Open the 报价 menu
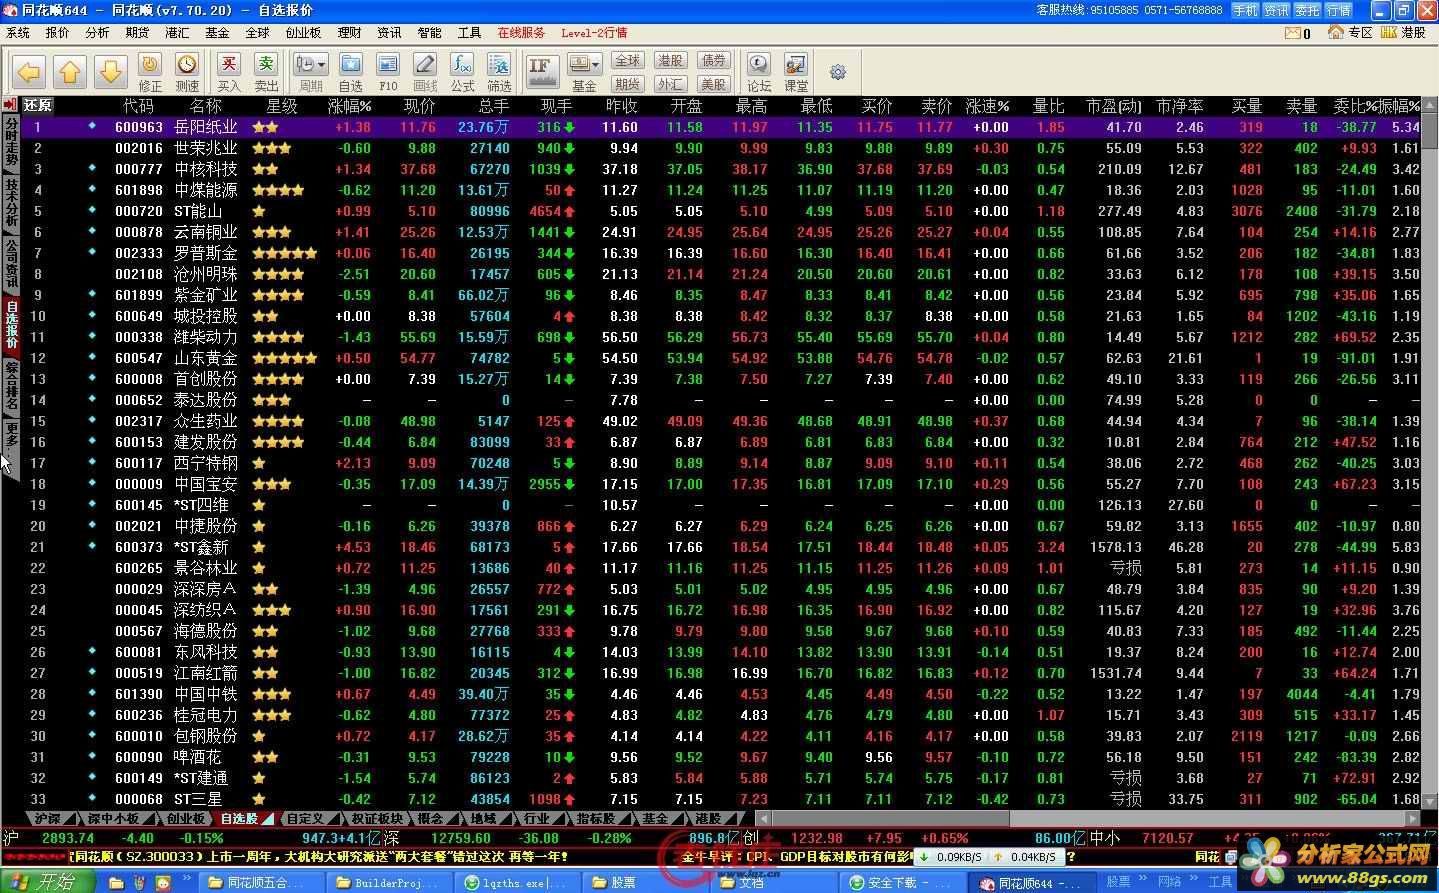This screenshot has width=1439, height=893. [x=58, y=33]
